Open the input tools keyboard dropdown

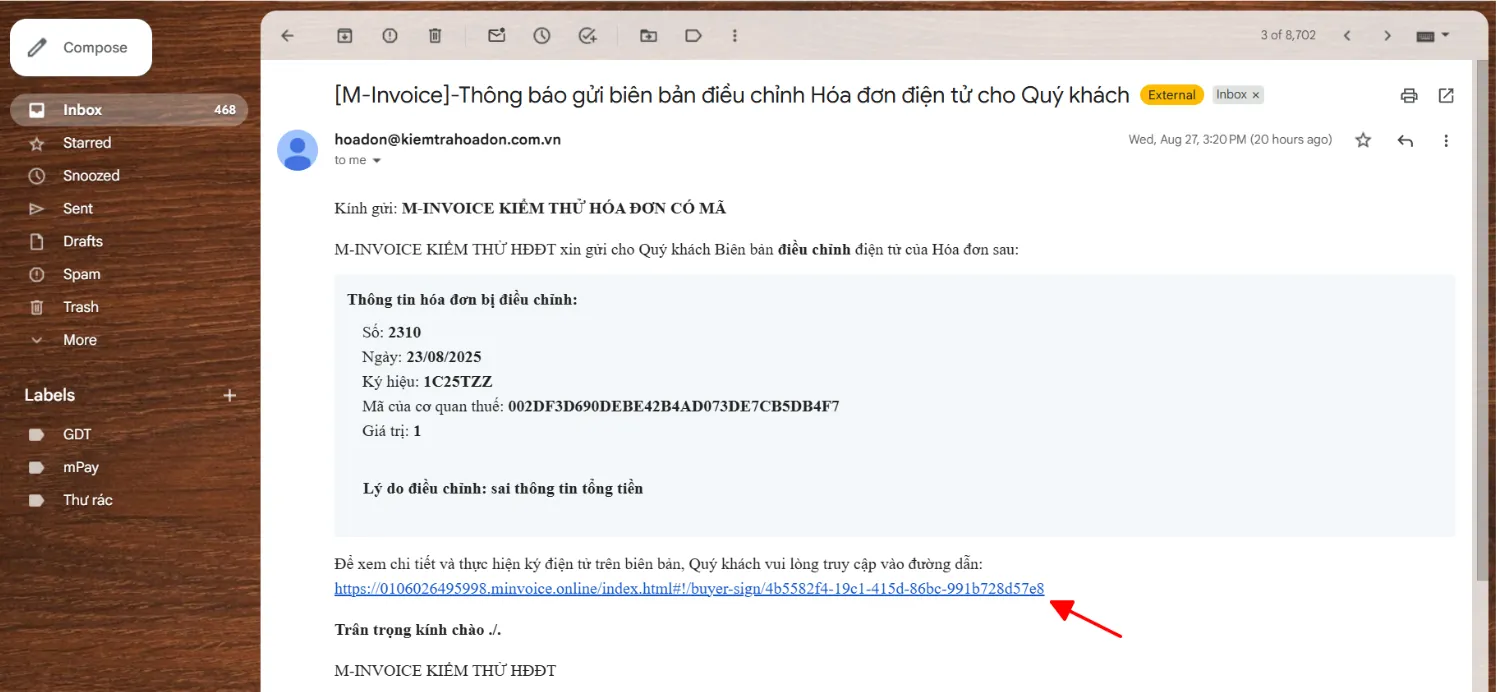(1432, 35)
